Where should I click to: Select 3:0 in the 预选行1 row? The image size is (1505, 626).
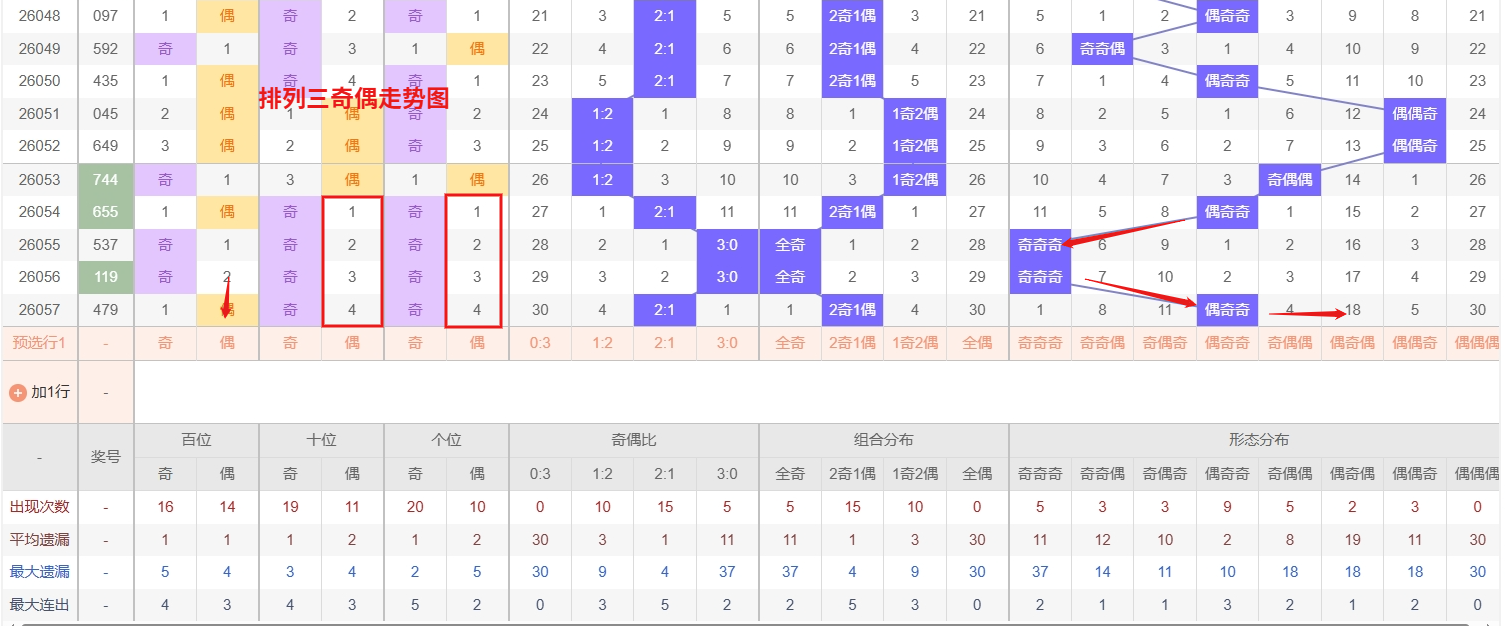click(727, 343)
